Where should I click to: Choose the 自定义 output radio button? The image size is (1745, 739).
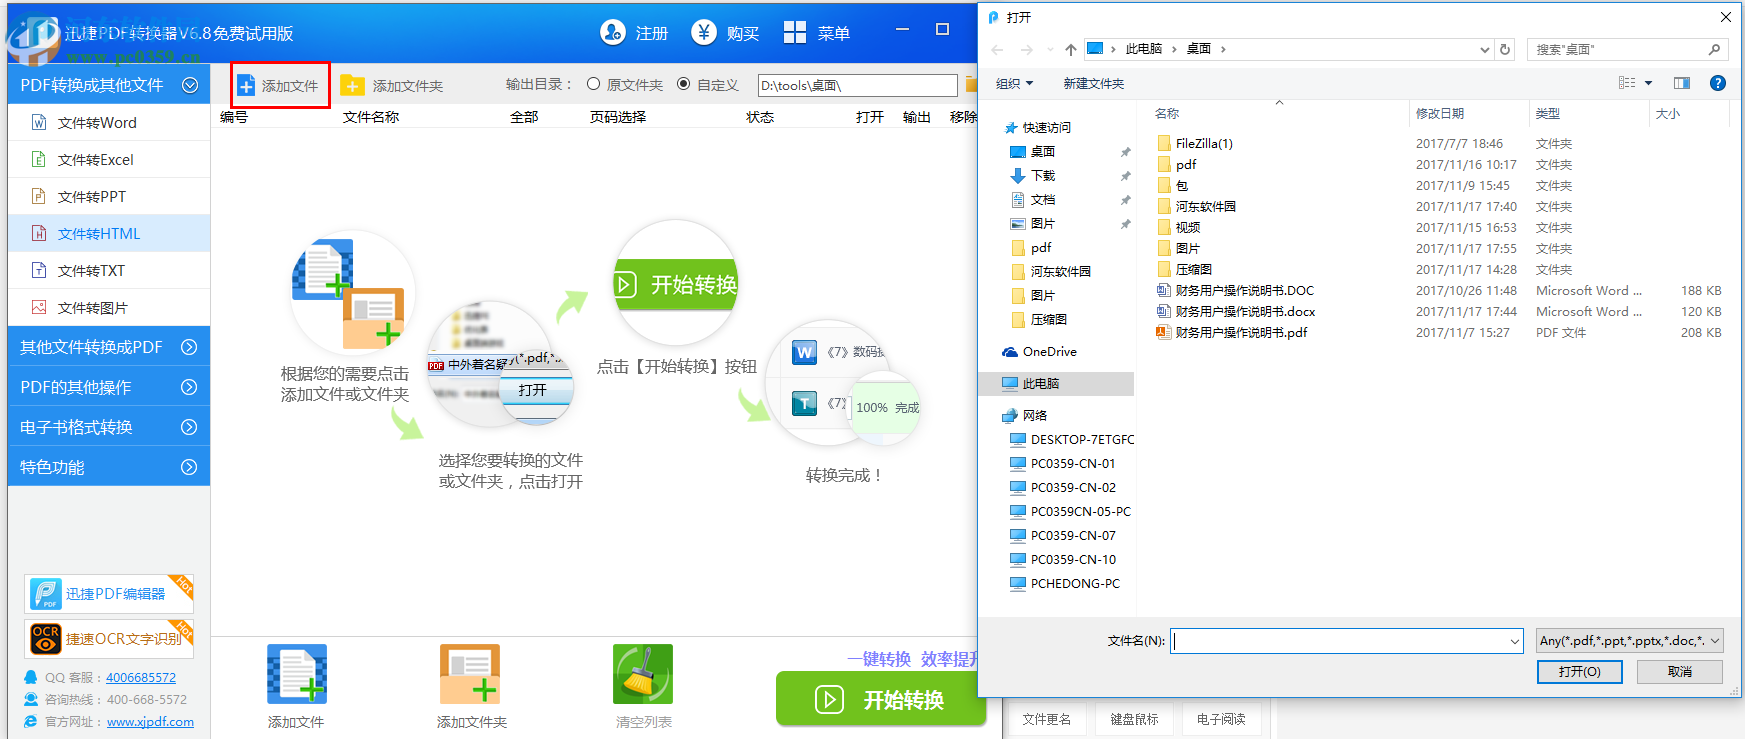point(684,84)
